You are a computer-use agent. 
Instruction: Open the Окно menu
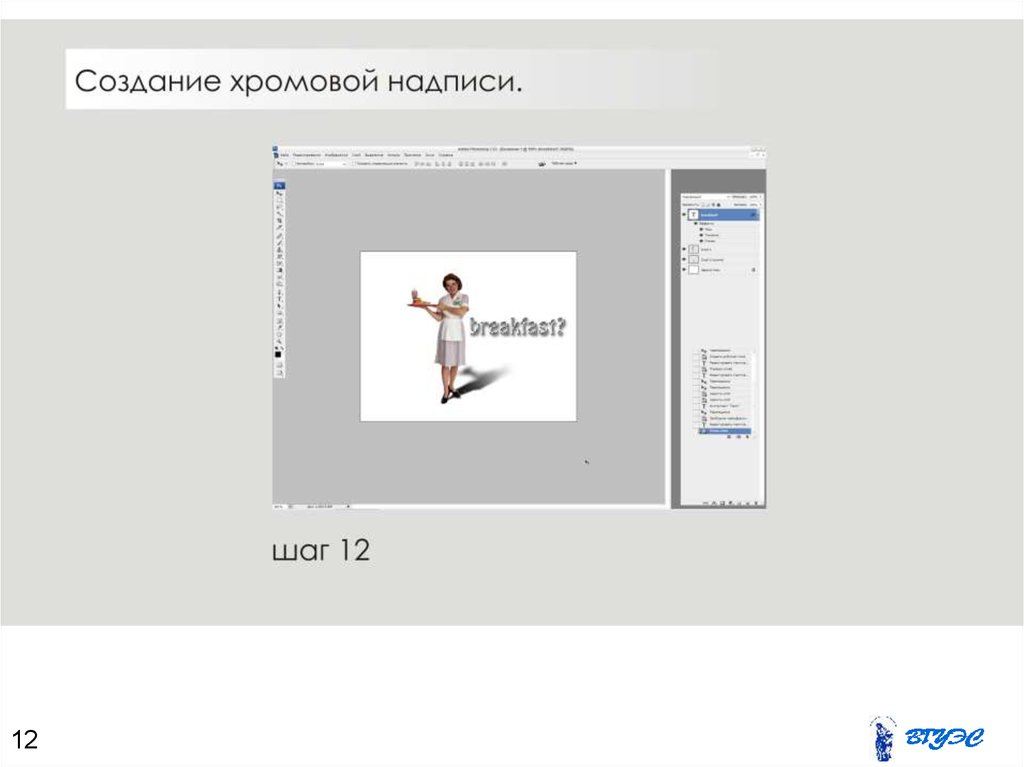(x=430, y=155)
